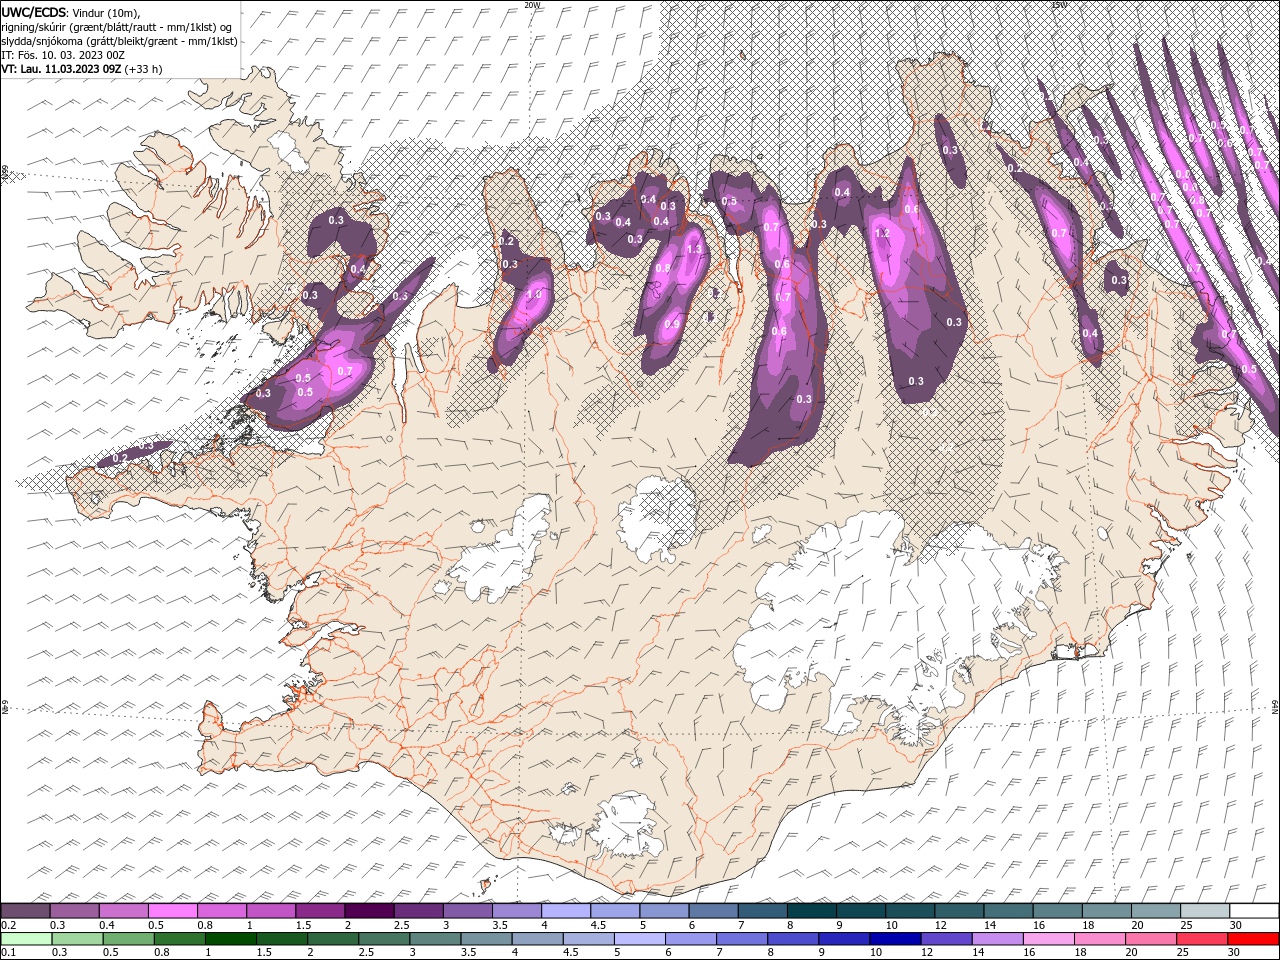This screenshot has height=960, width=1280.
Task: Click the '20W' longitude label at top edge
Action: click(532, 5)
